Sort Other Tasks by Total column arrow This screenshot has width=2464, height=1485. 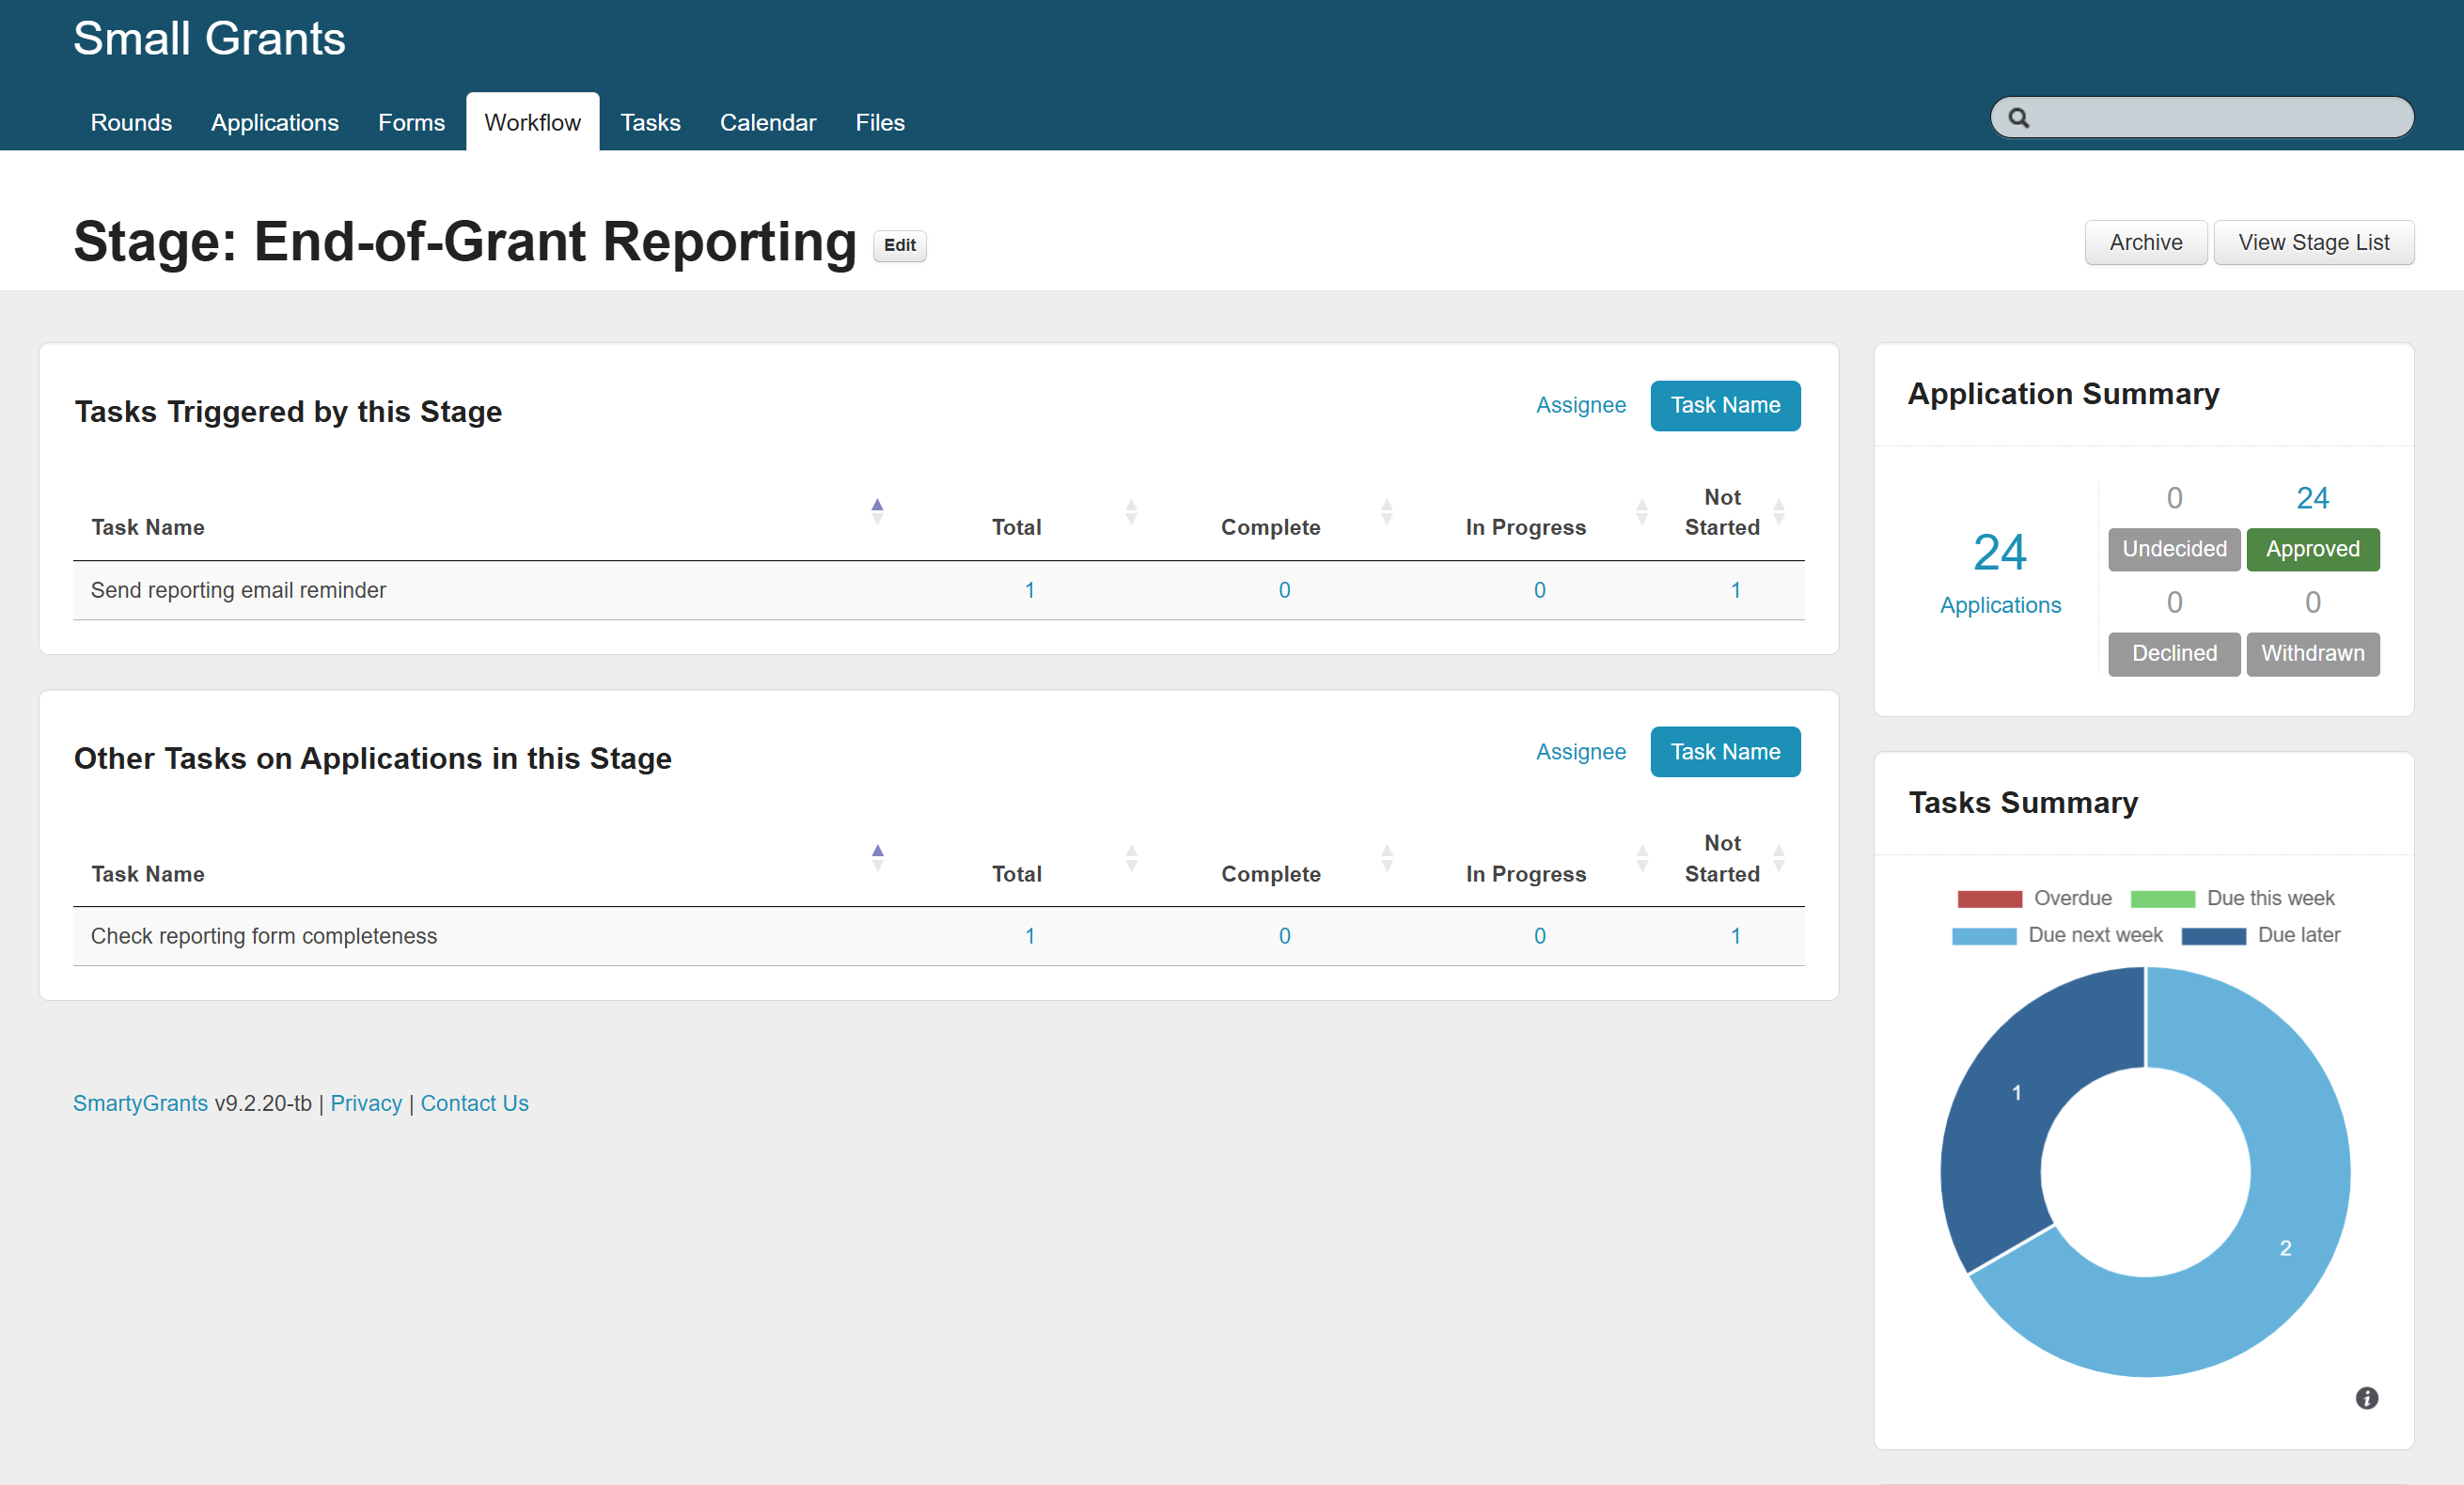coord(1131,858)
